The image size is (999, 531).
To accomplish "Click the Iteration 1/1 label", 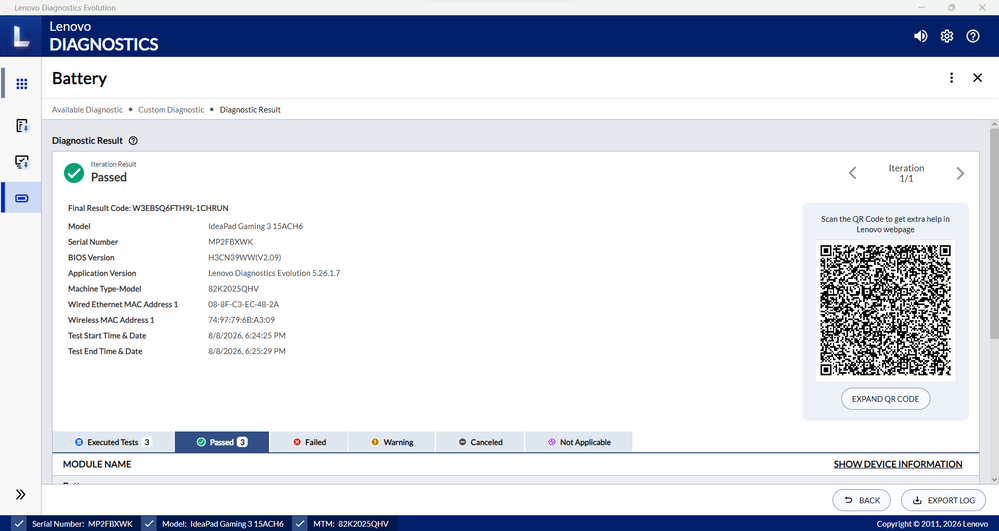I will click(906, 173).
